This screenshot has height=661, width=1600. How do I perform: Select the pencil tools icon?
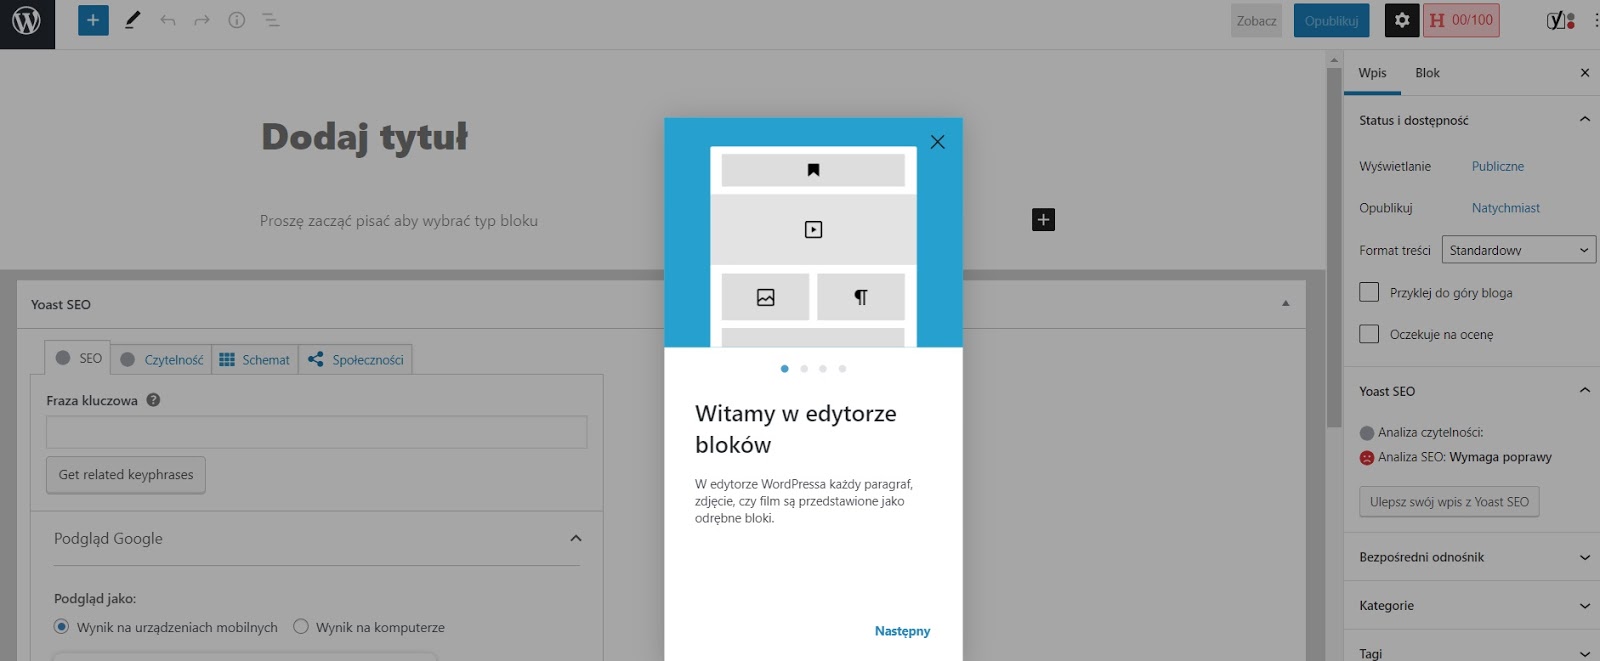132,20
